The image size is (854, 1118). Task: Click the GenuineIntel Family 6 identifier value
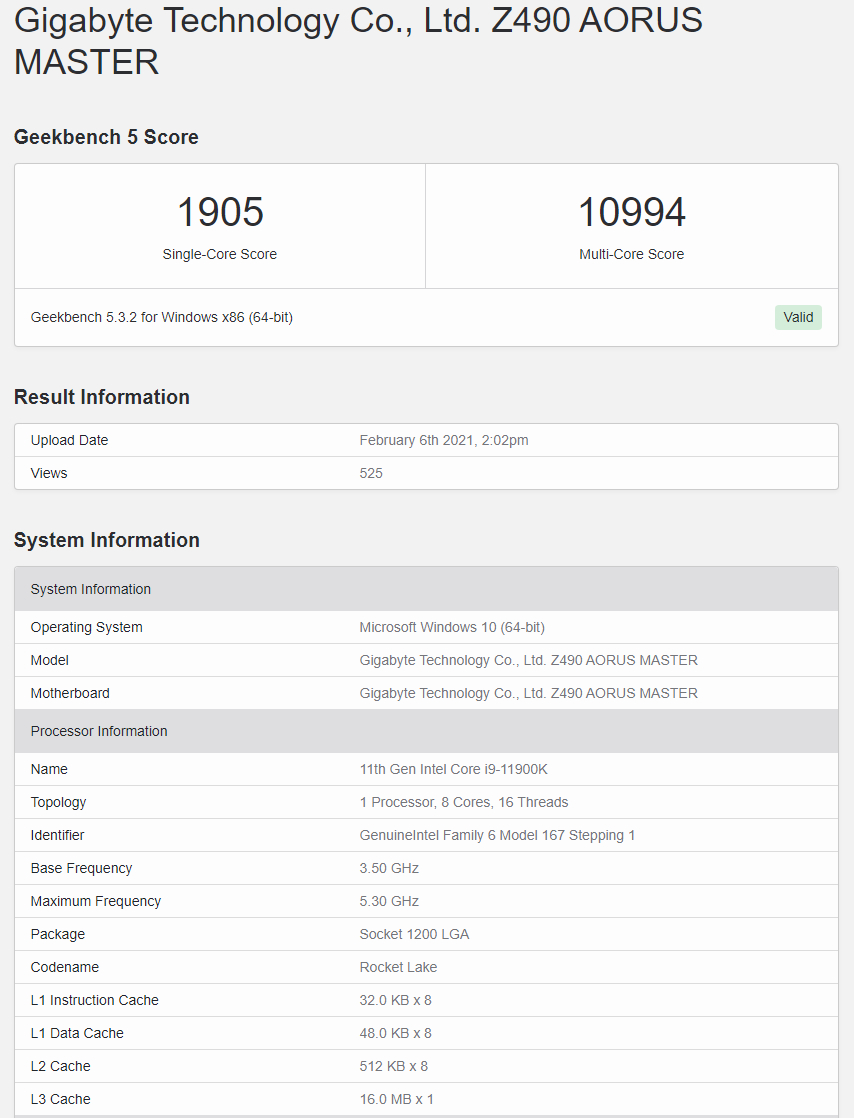click(x=497, y=835)
